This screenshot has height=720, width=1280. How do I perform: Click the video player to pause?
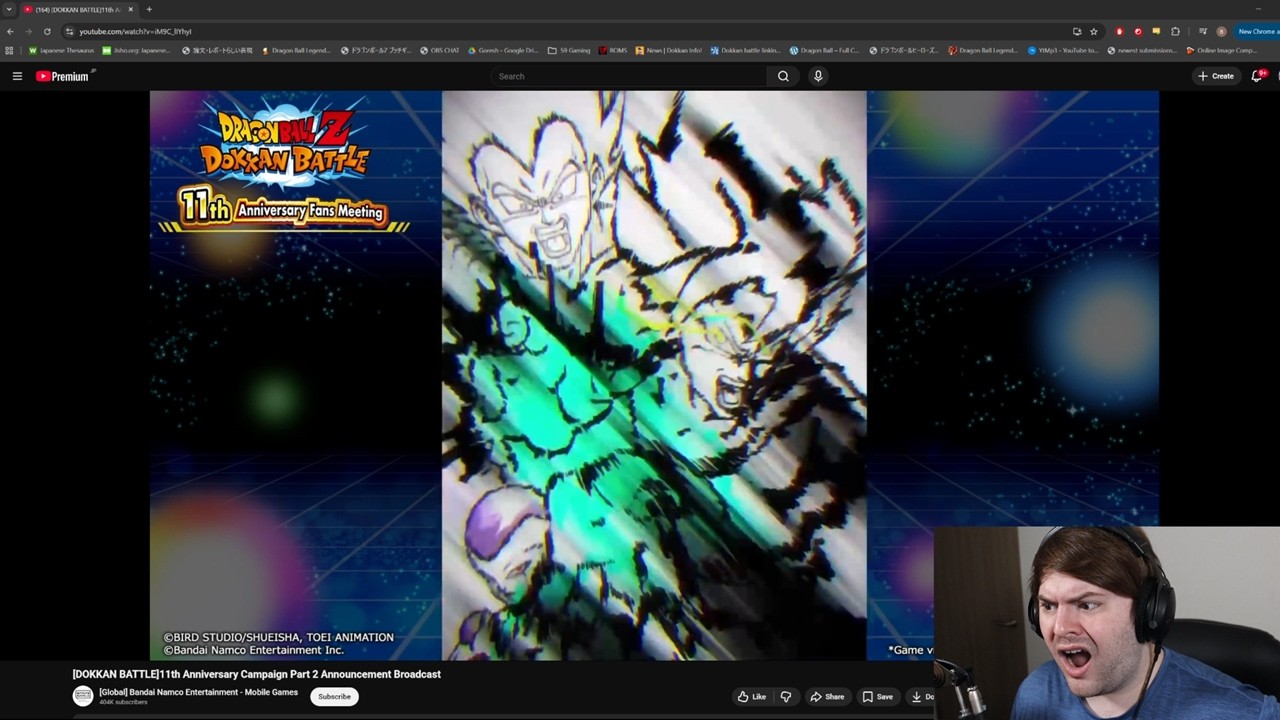coord(654,375)
